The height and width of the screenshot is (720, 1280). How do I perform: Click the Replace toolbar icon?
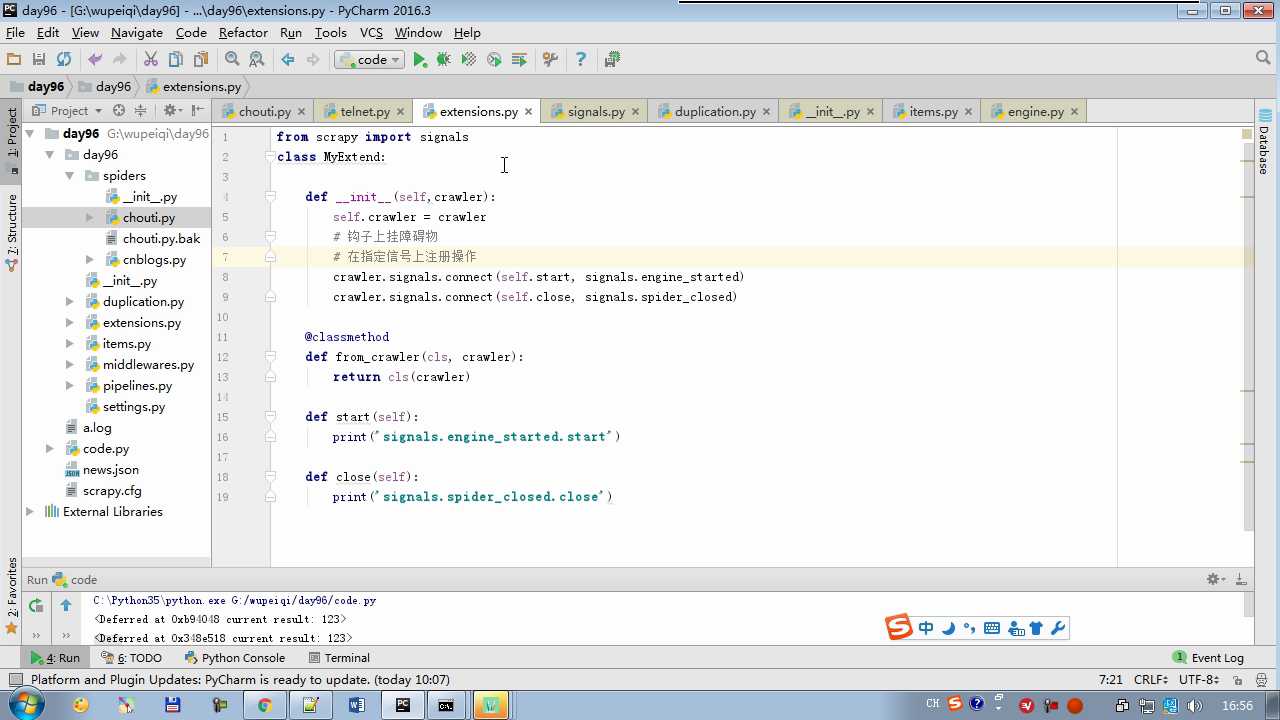click(257, 60)
